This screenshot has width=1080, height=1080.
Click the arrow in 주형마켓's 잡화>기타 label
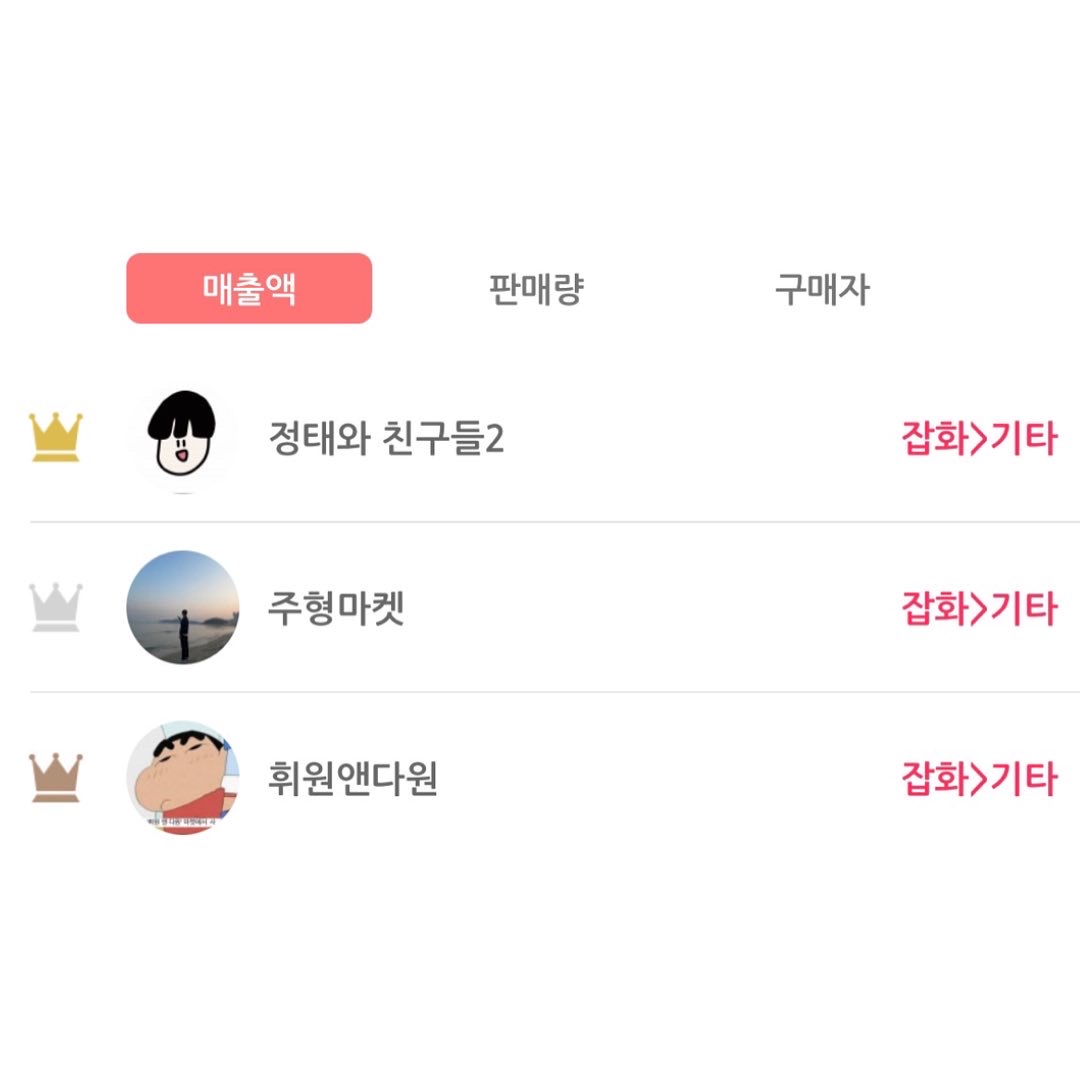click(x=979, y=610)
